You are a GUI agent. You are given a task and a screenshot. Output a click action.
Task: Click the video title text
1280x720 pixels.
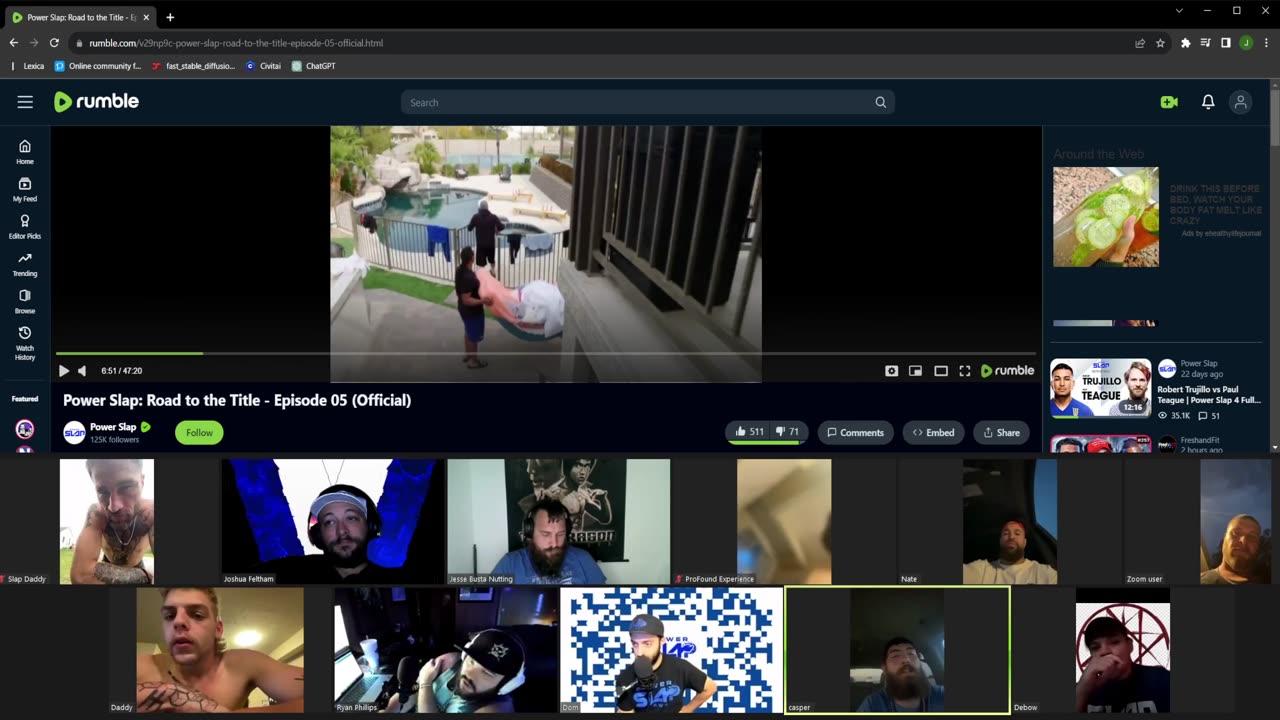click(237, 400)
